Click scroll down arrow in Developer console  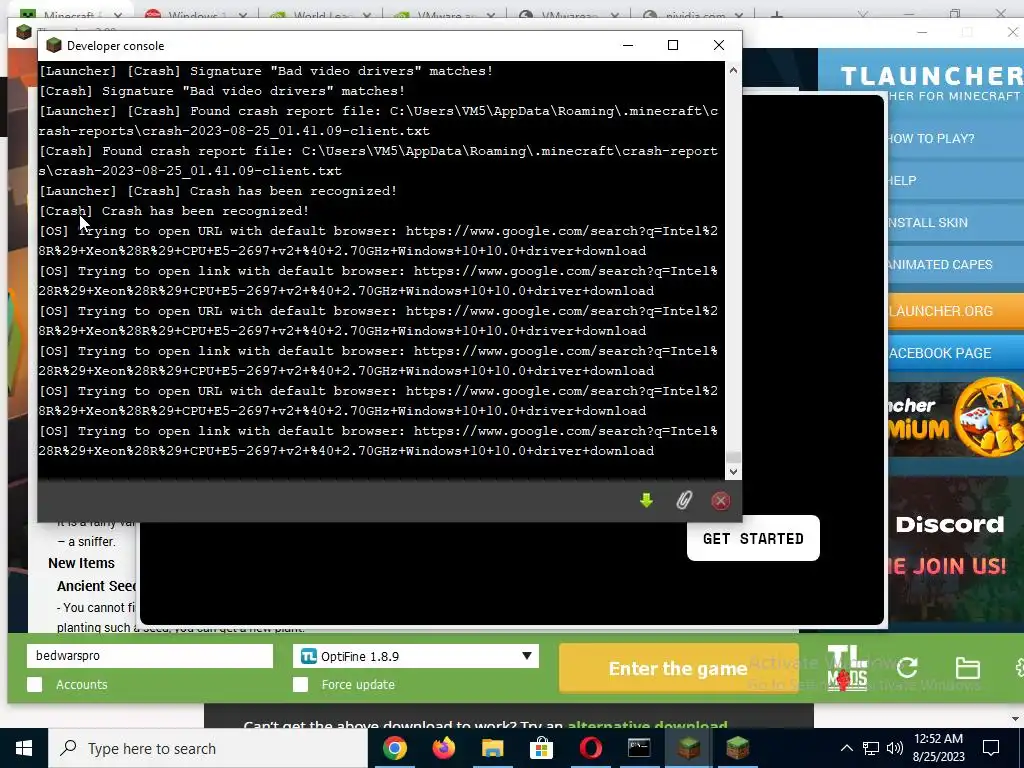pos(733,472)
